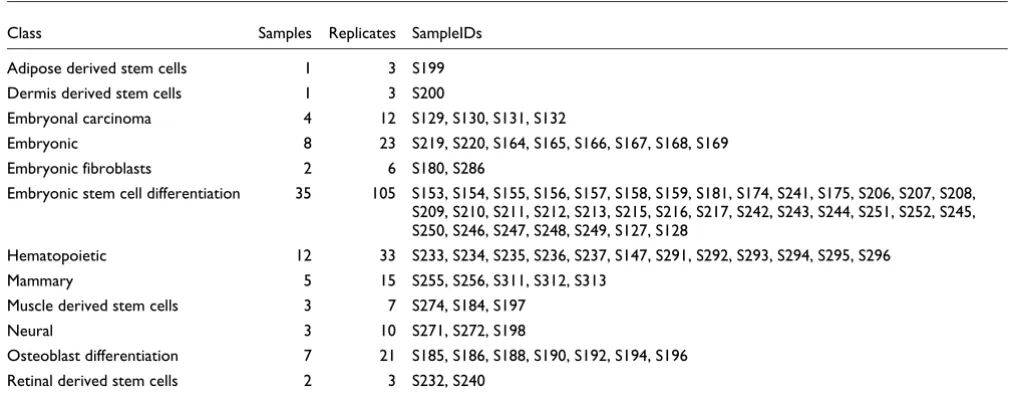Screen dimensions: 1012x395
Task: Select the Embryonic fibroblasts row label
Action: coord(79,168)
